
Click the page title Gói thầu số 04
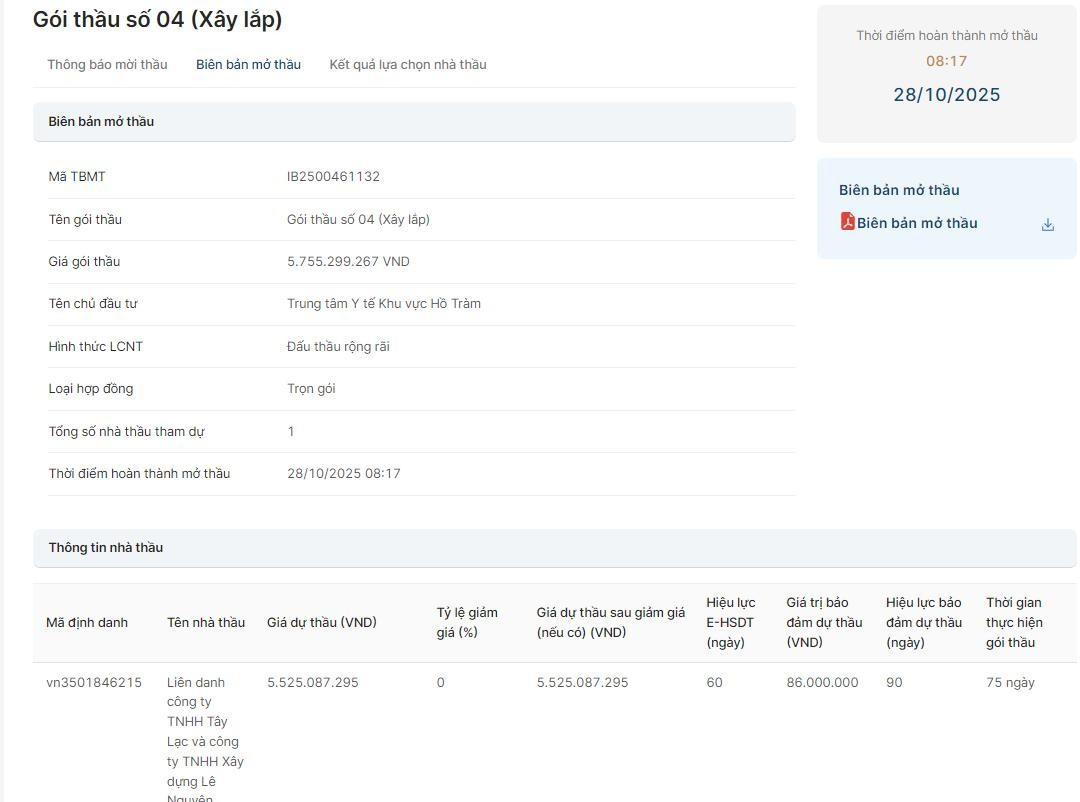click(x=157, y=19)
